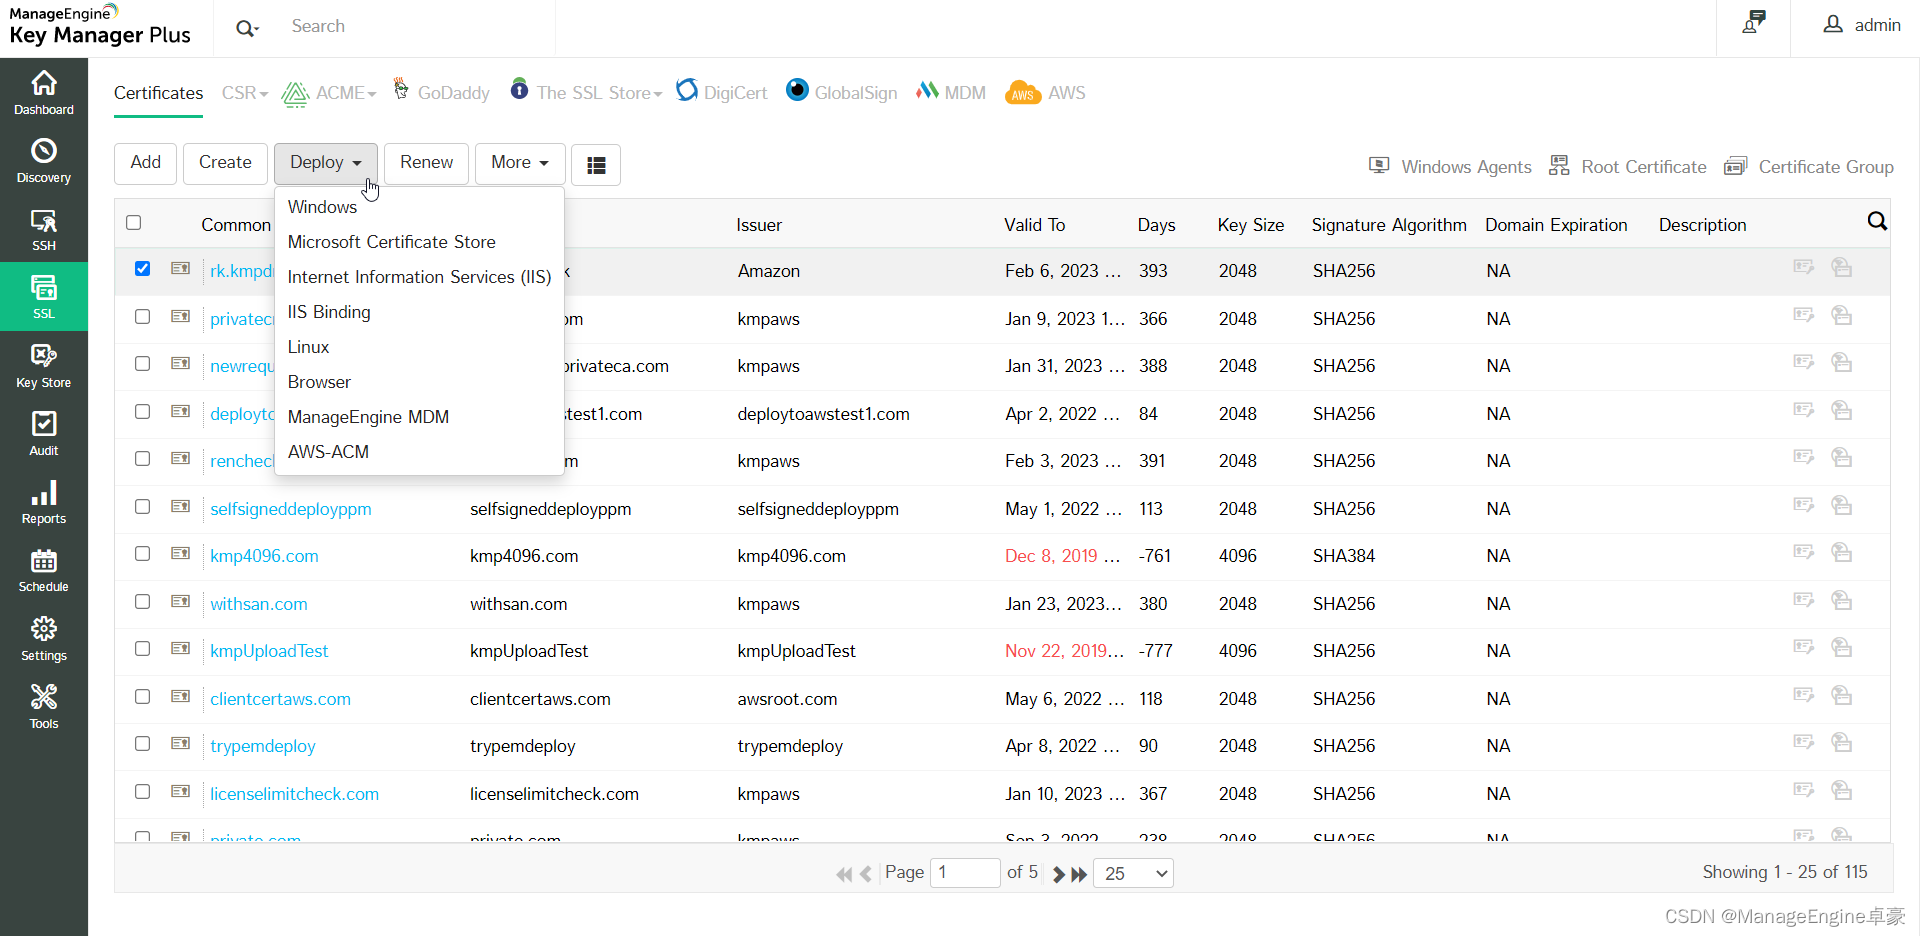This screenshot has height=936, width=1920.
Task: Choose Windows from Deploy menu
Action: pos(322,207)
